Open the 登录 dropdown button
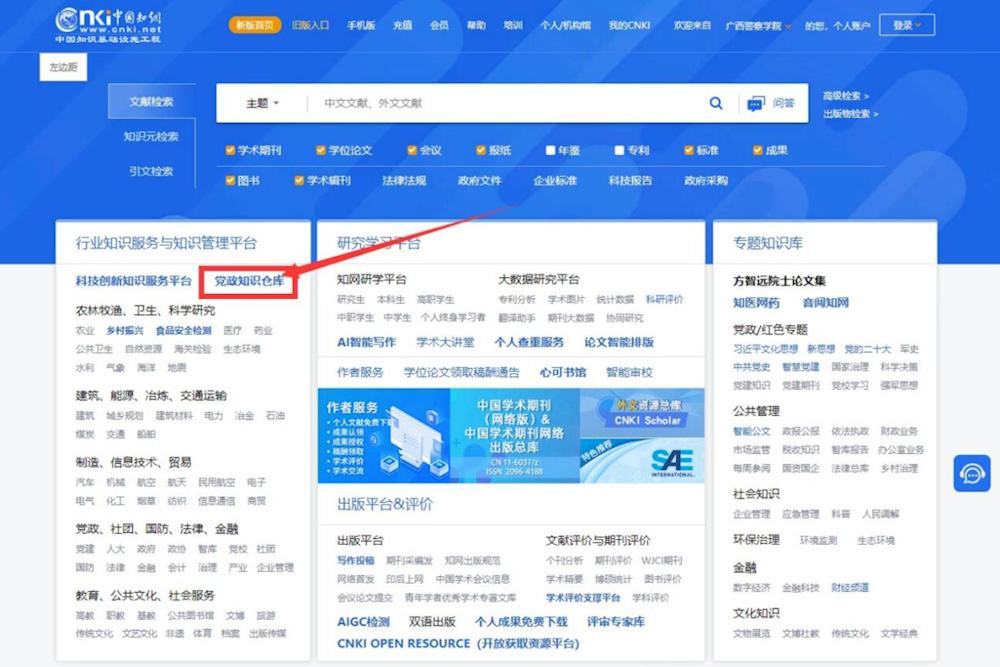The width and height of the screenshot is (1000, 667). tap(907, 25)
